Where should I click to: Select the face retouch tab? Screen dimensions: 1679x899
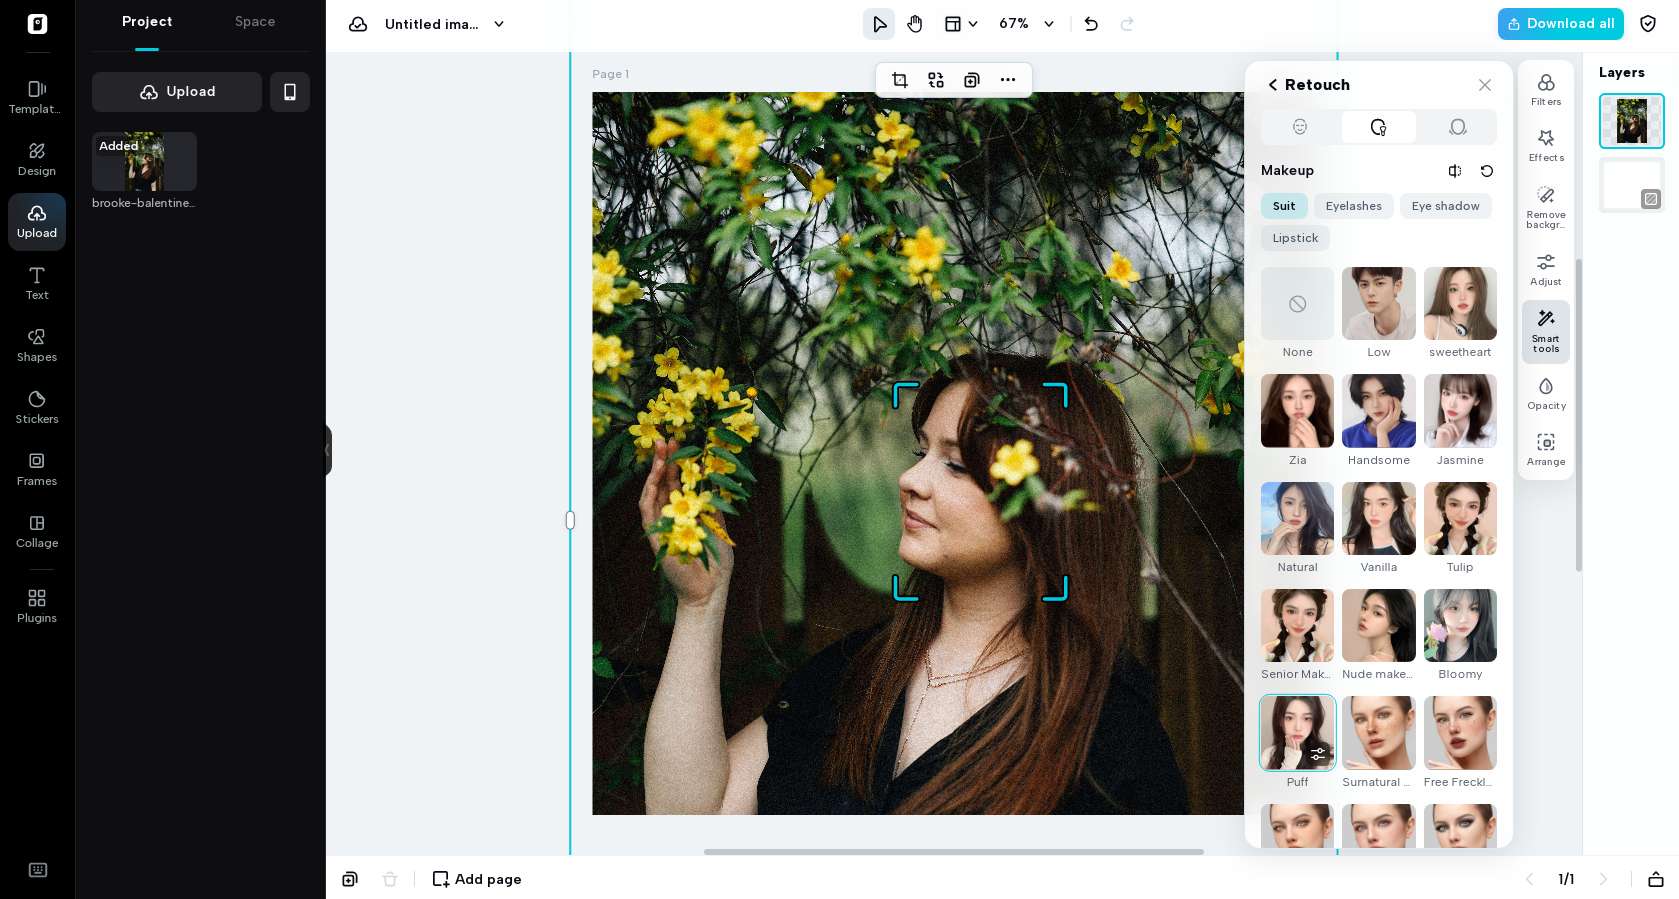(x=1299, y=127)
